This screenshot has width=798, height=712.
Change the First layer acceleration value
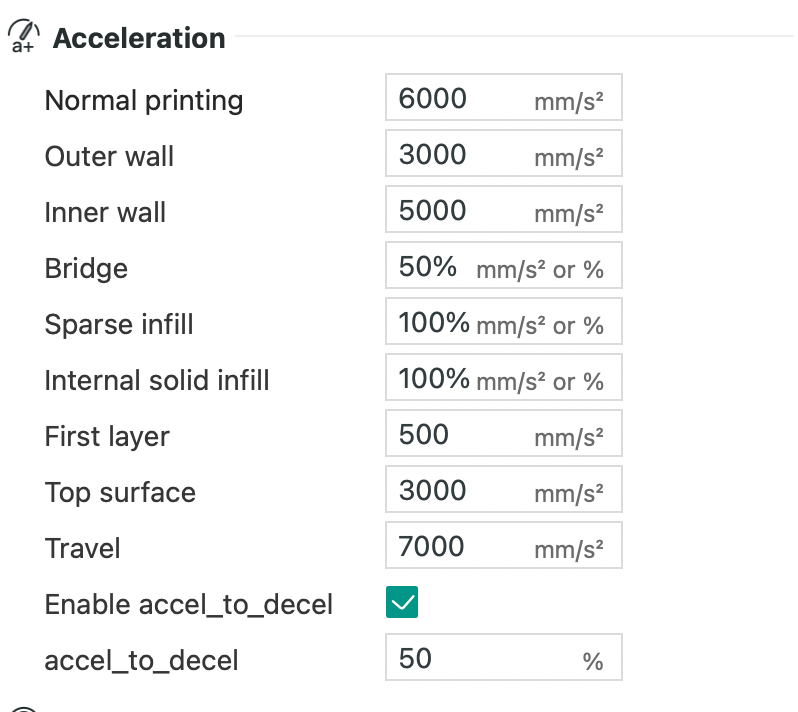(x=503, y=433)
